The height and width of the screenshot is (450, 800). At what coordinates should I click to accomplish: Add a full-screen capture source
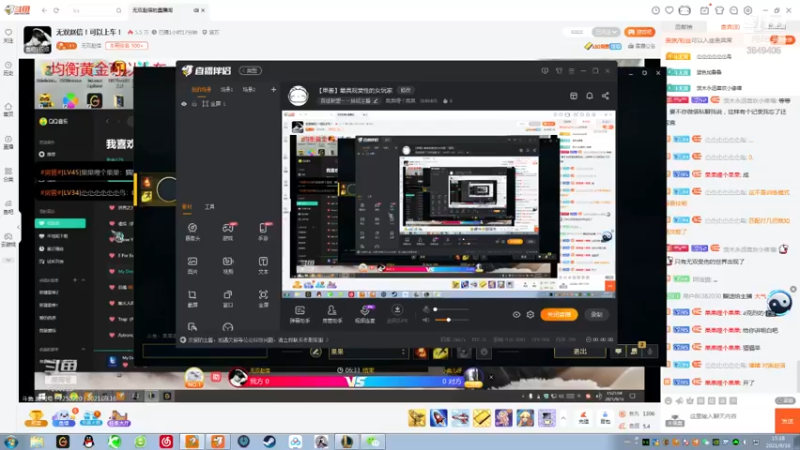[263, 298]
